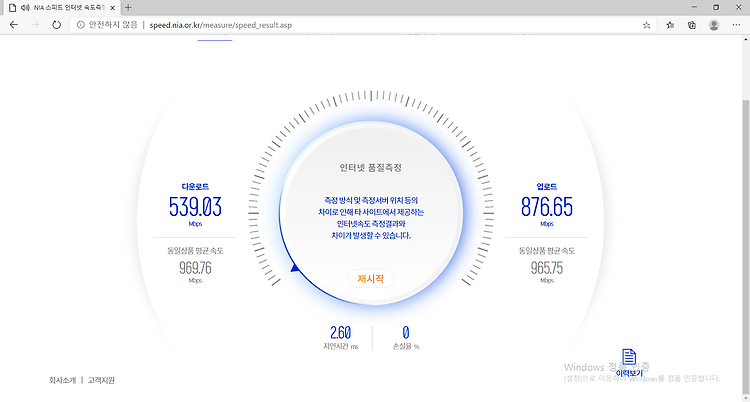Minimize the browser window
Screen dimensions: 750x402
(x=694, y=8)
